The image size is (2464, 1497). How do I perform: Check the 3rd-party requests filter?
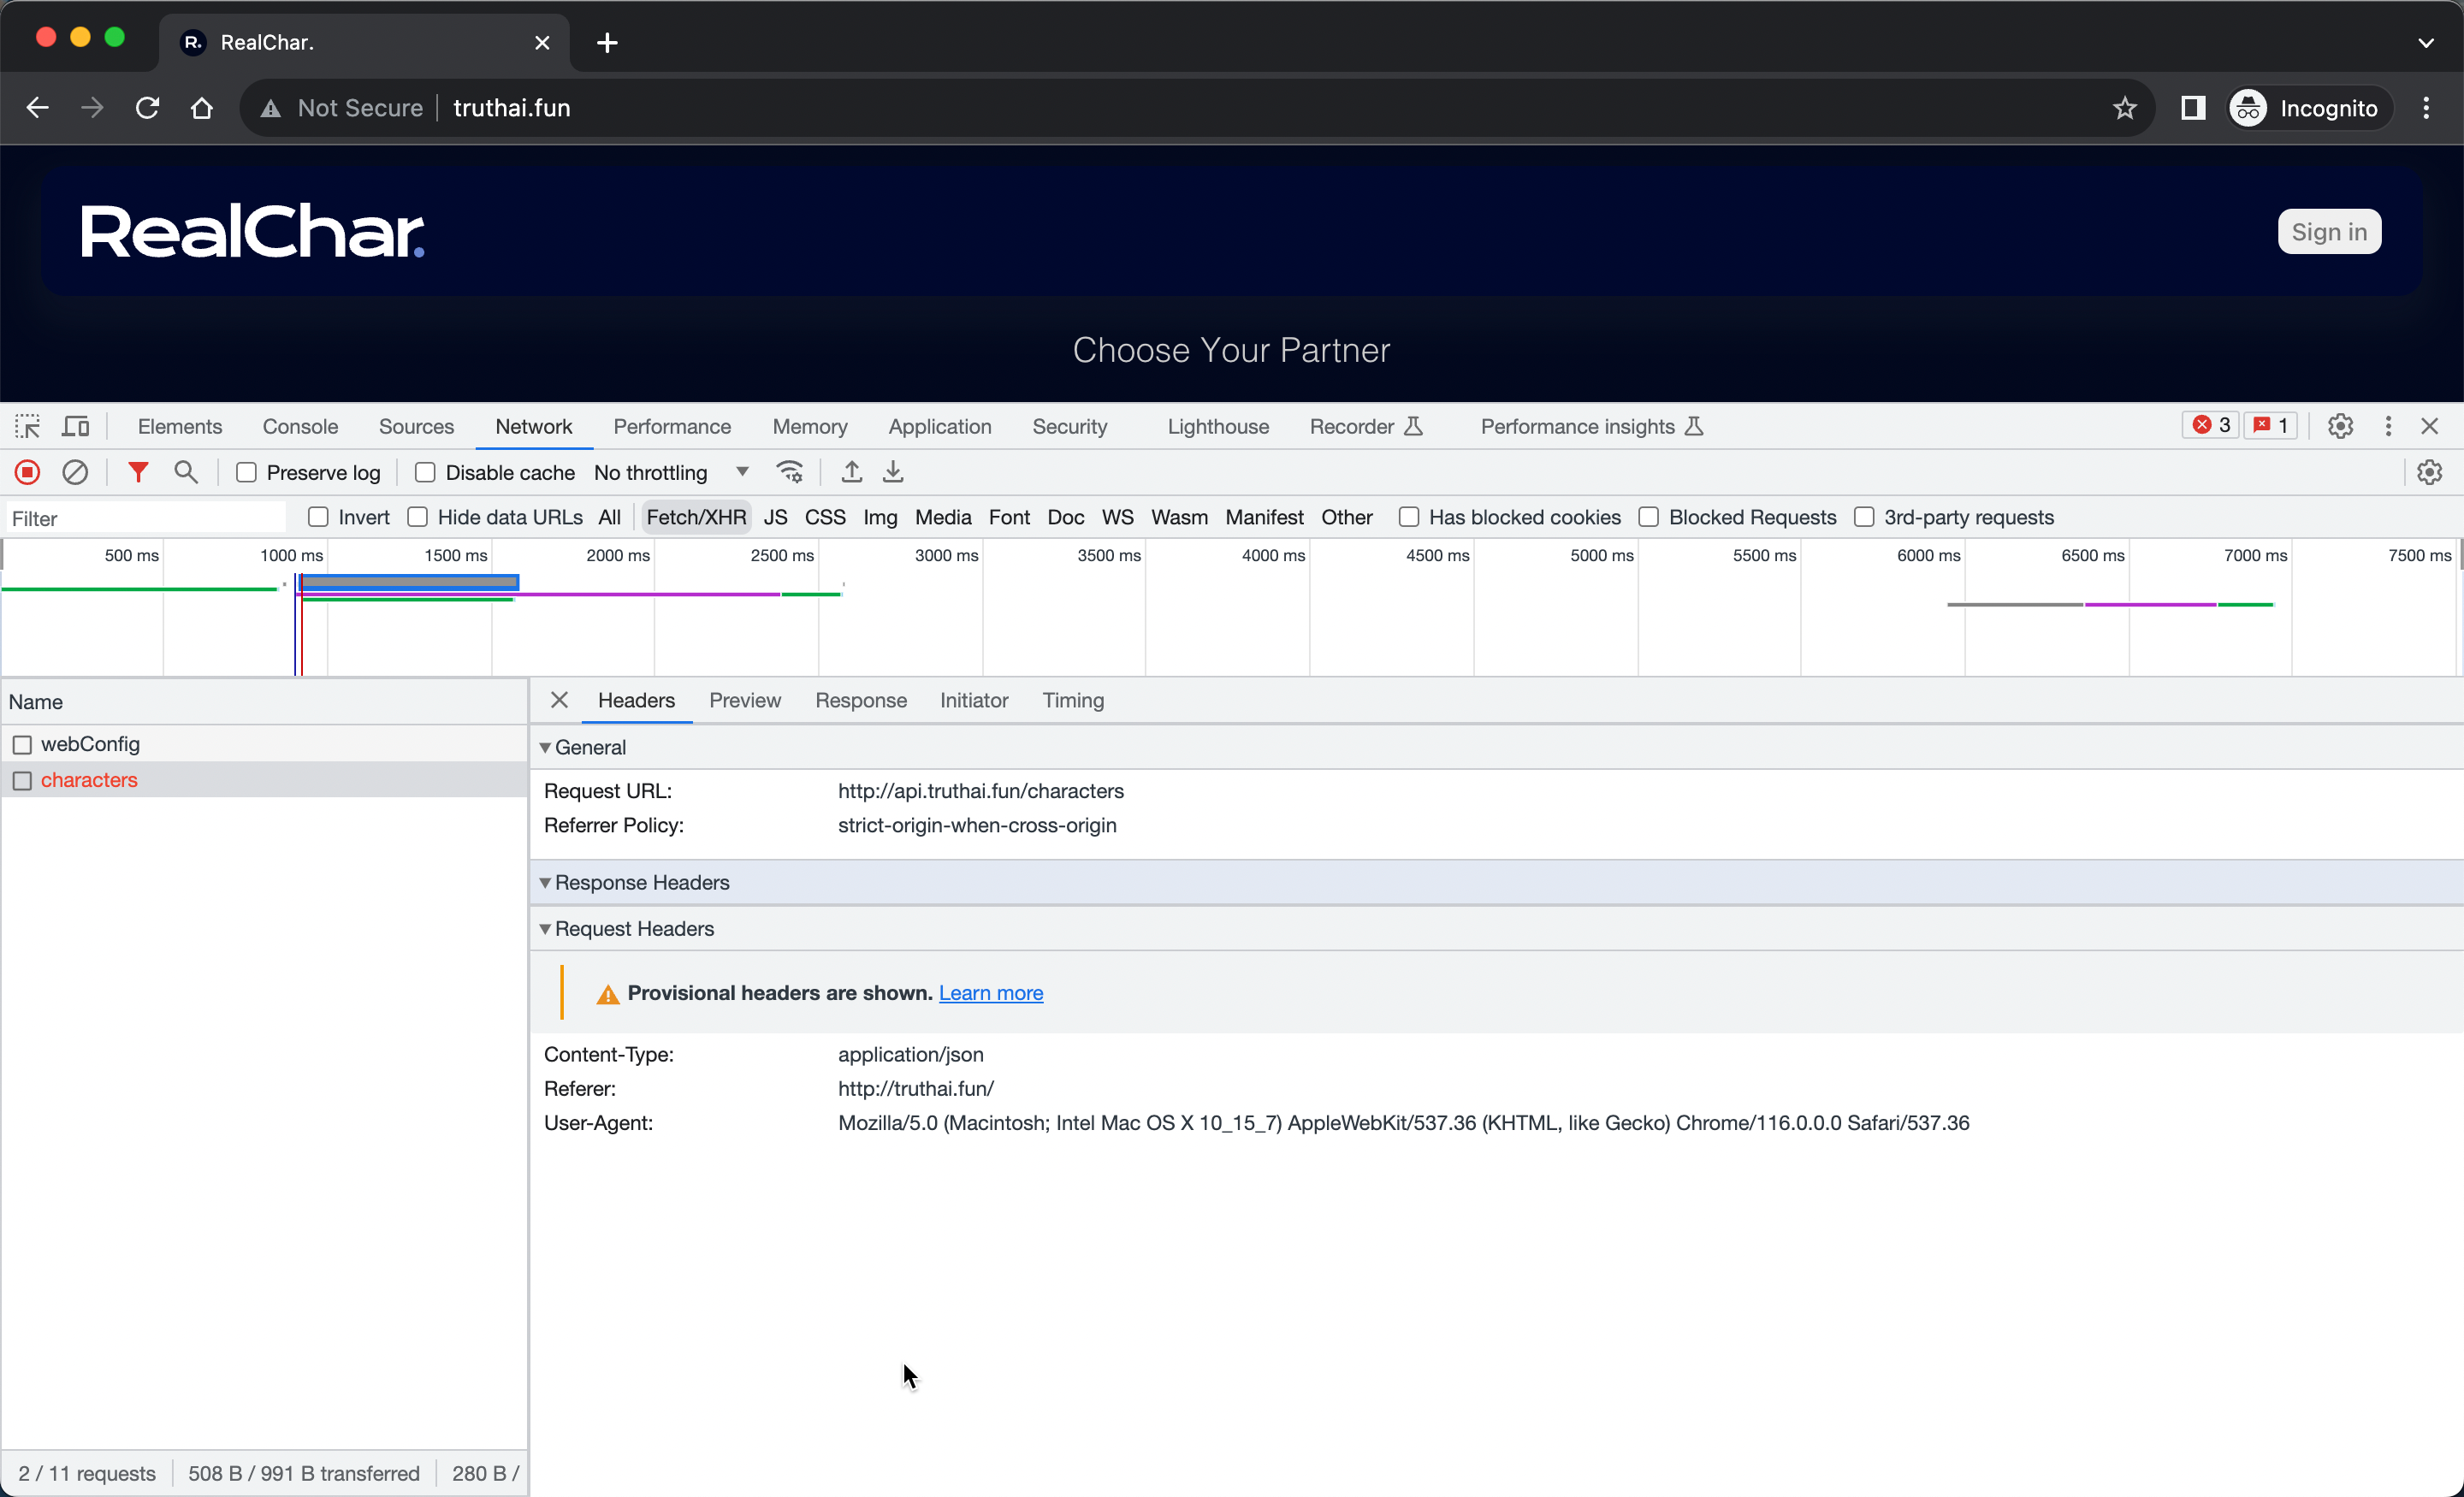[x=1864, y=517]
